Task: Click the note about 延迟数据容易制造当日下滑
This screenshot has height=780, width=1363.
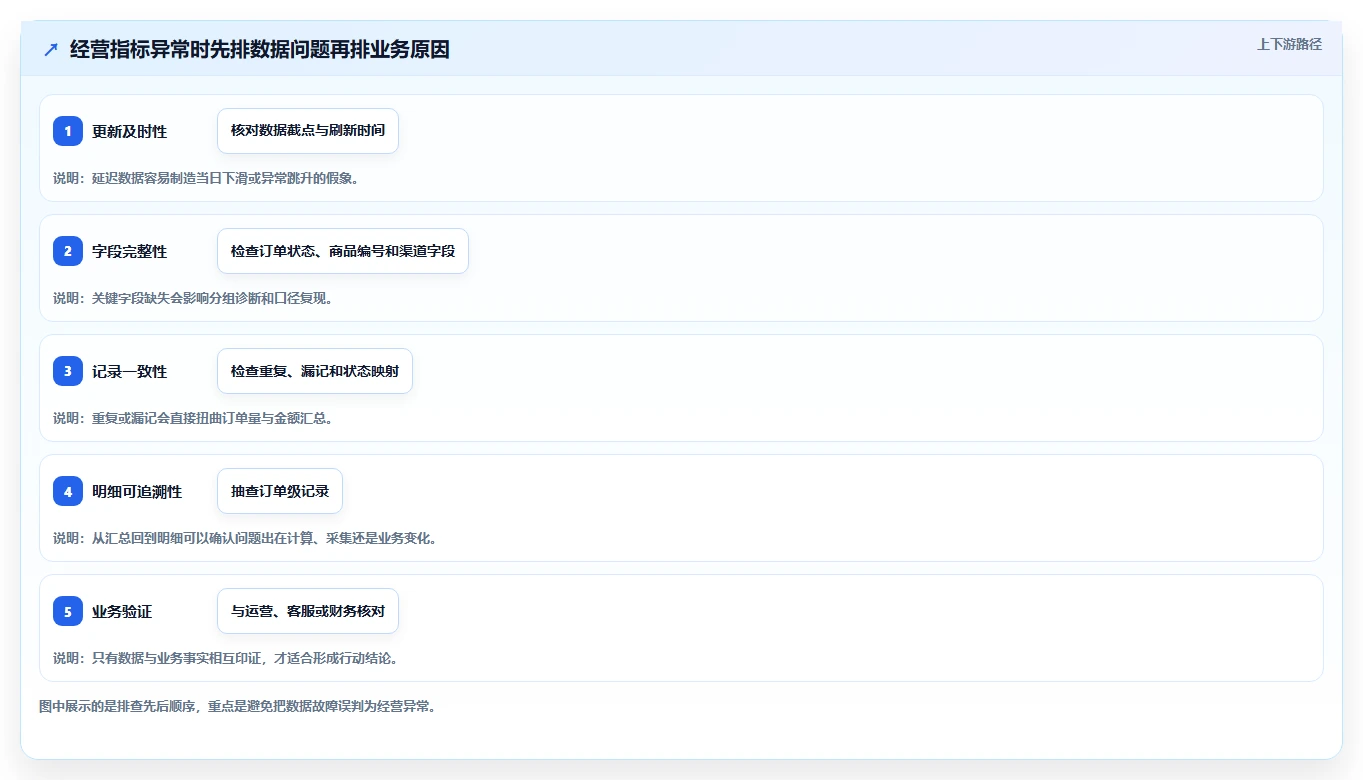Action: pyautogui.click(x=206, y=178)
